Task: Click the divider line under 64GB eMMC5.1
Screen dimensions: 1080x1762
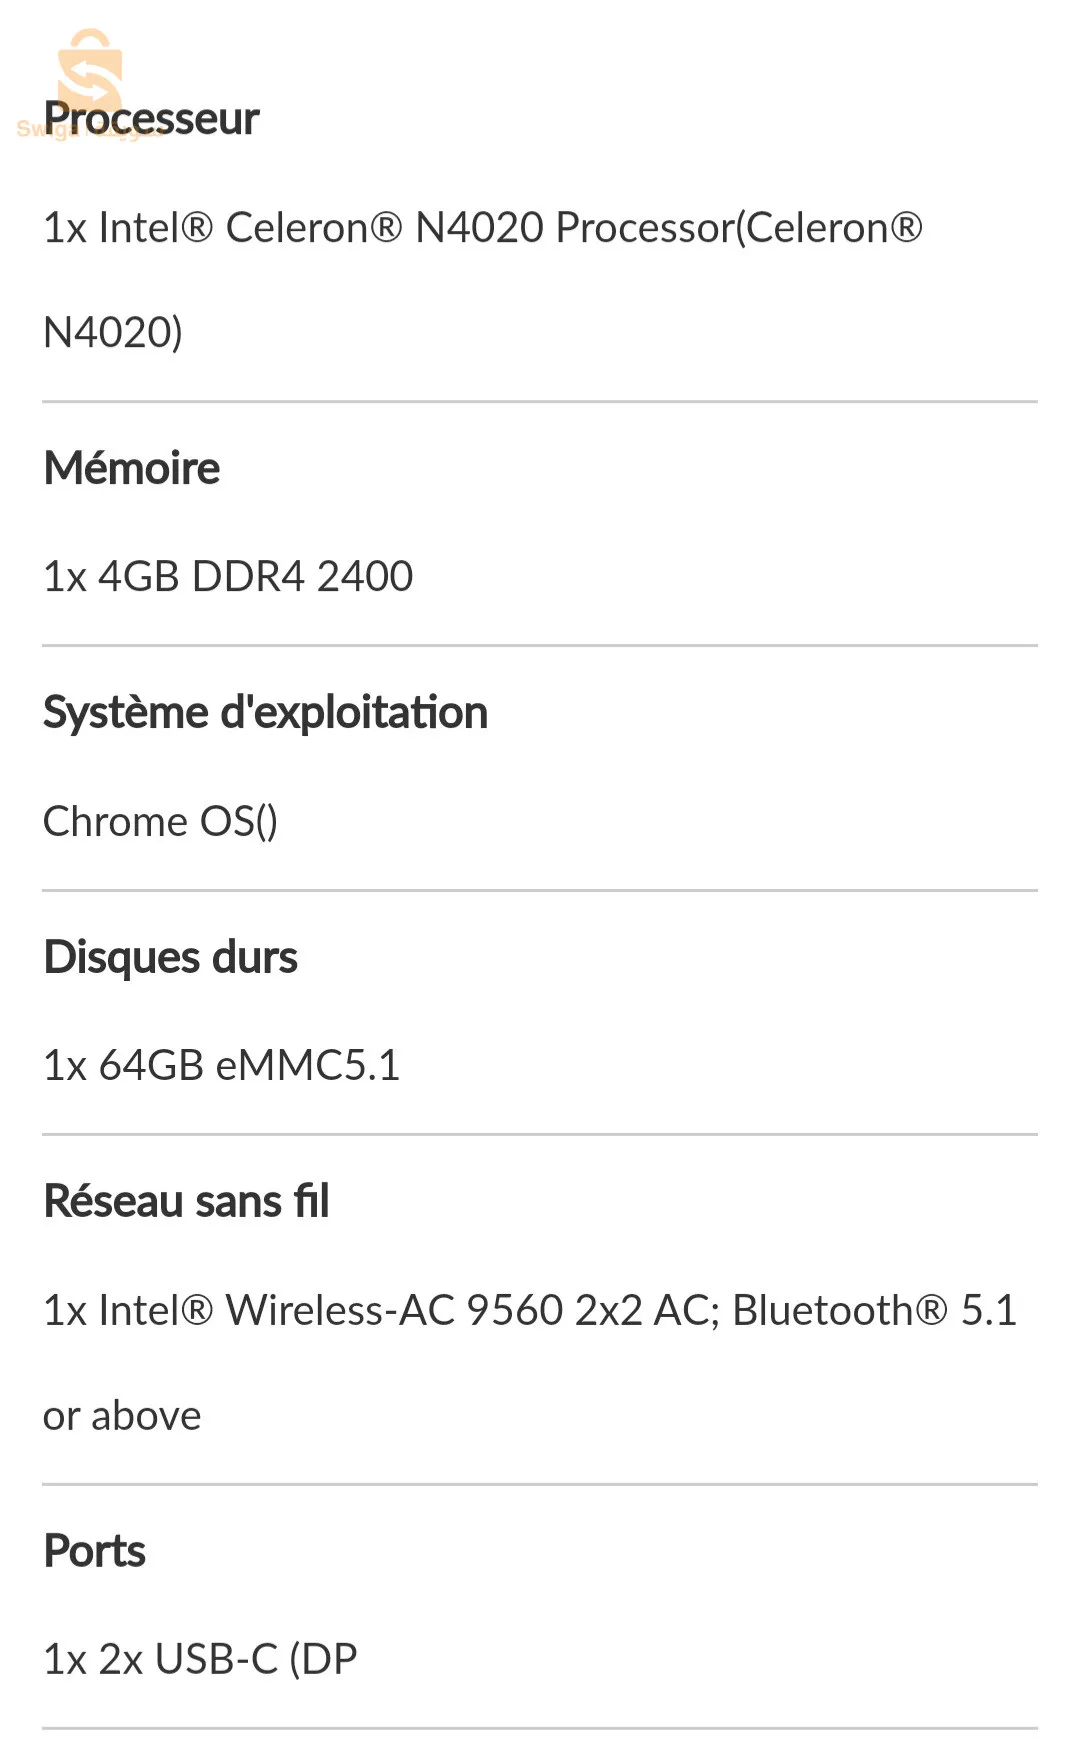Action: click(540, 1134)
